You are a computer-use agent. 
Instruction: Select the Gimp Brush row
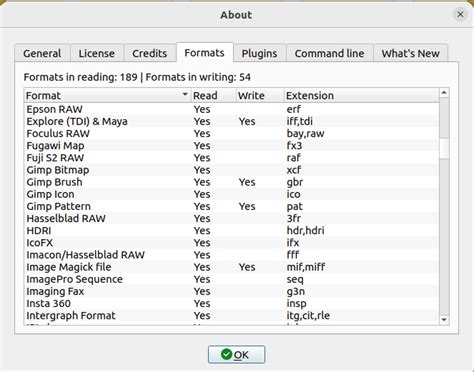tap(232, 182)
